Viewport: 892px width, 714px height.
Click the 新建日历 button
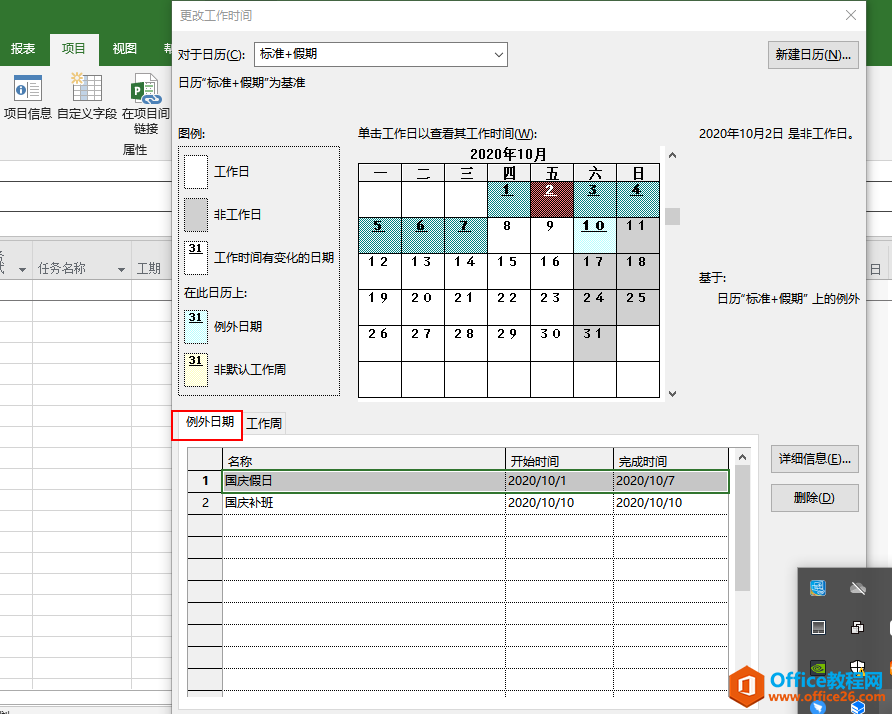[813, 55]
